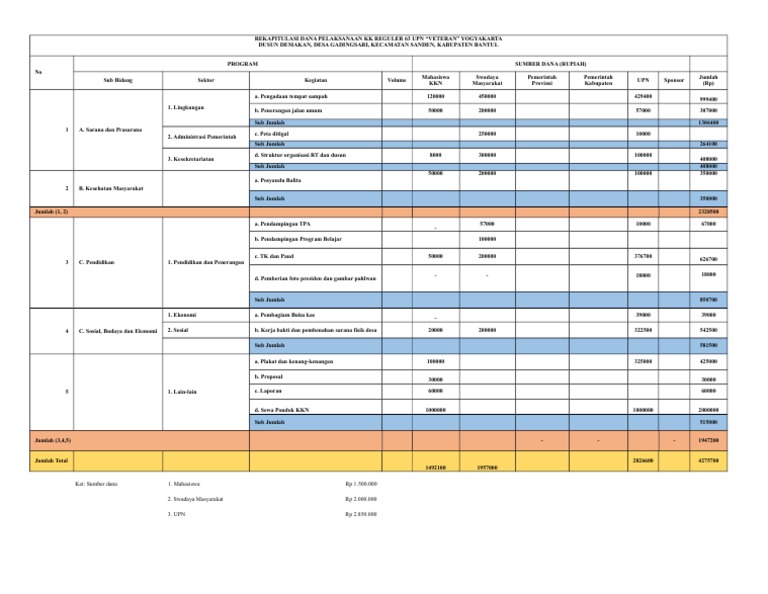Click the UPN column header
768x594 pixels.
[643, 80]
